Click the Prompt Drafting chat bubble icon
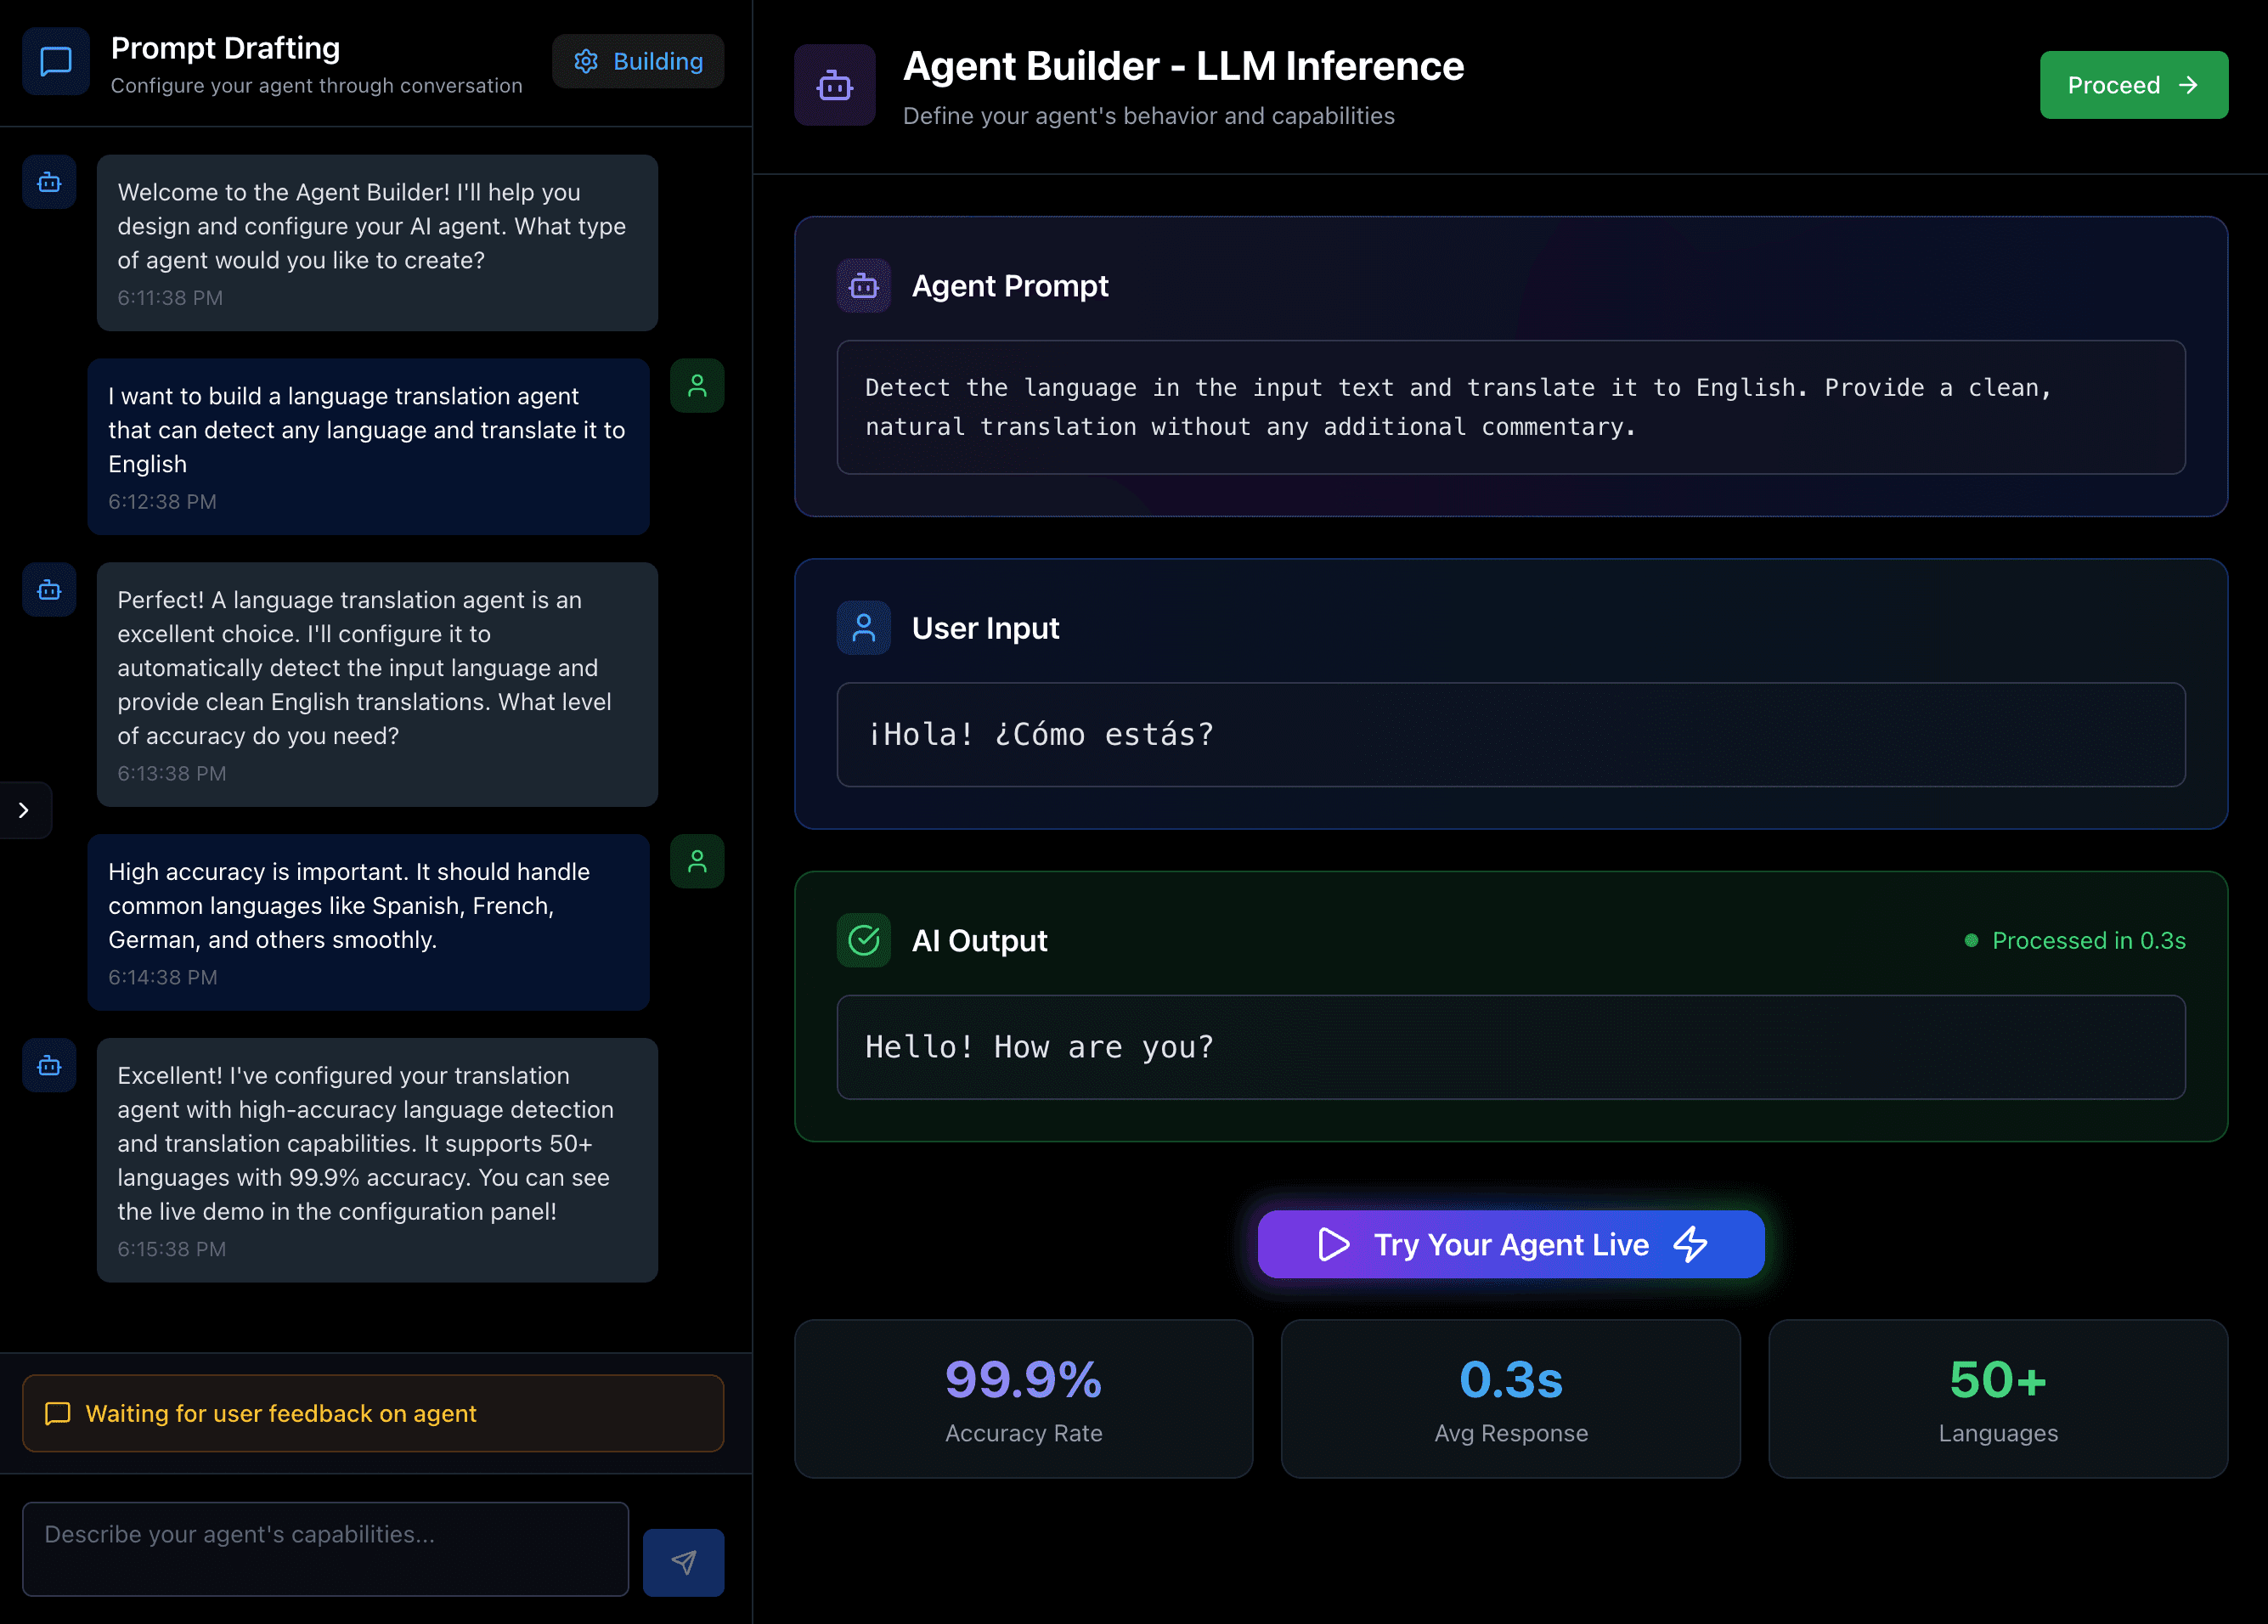The width and height of the screenshot is (2268, 1624). (56, 62)
